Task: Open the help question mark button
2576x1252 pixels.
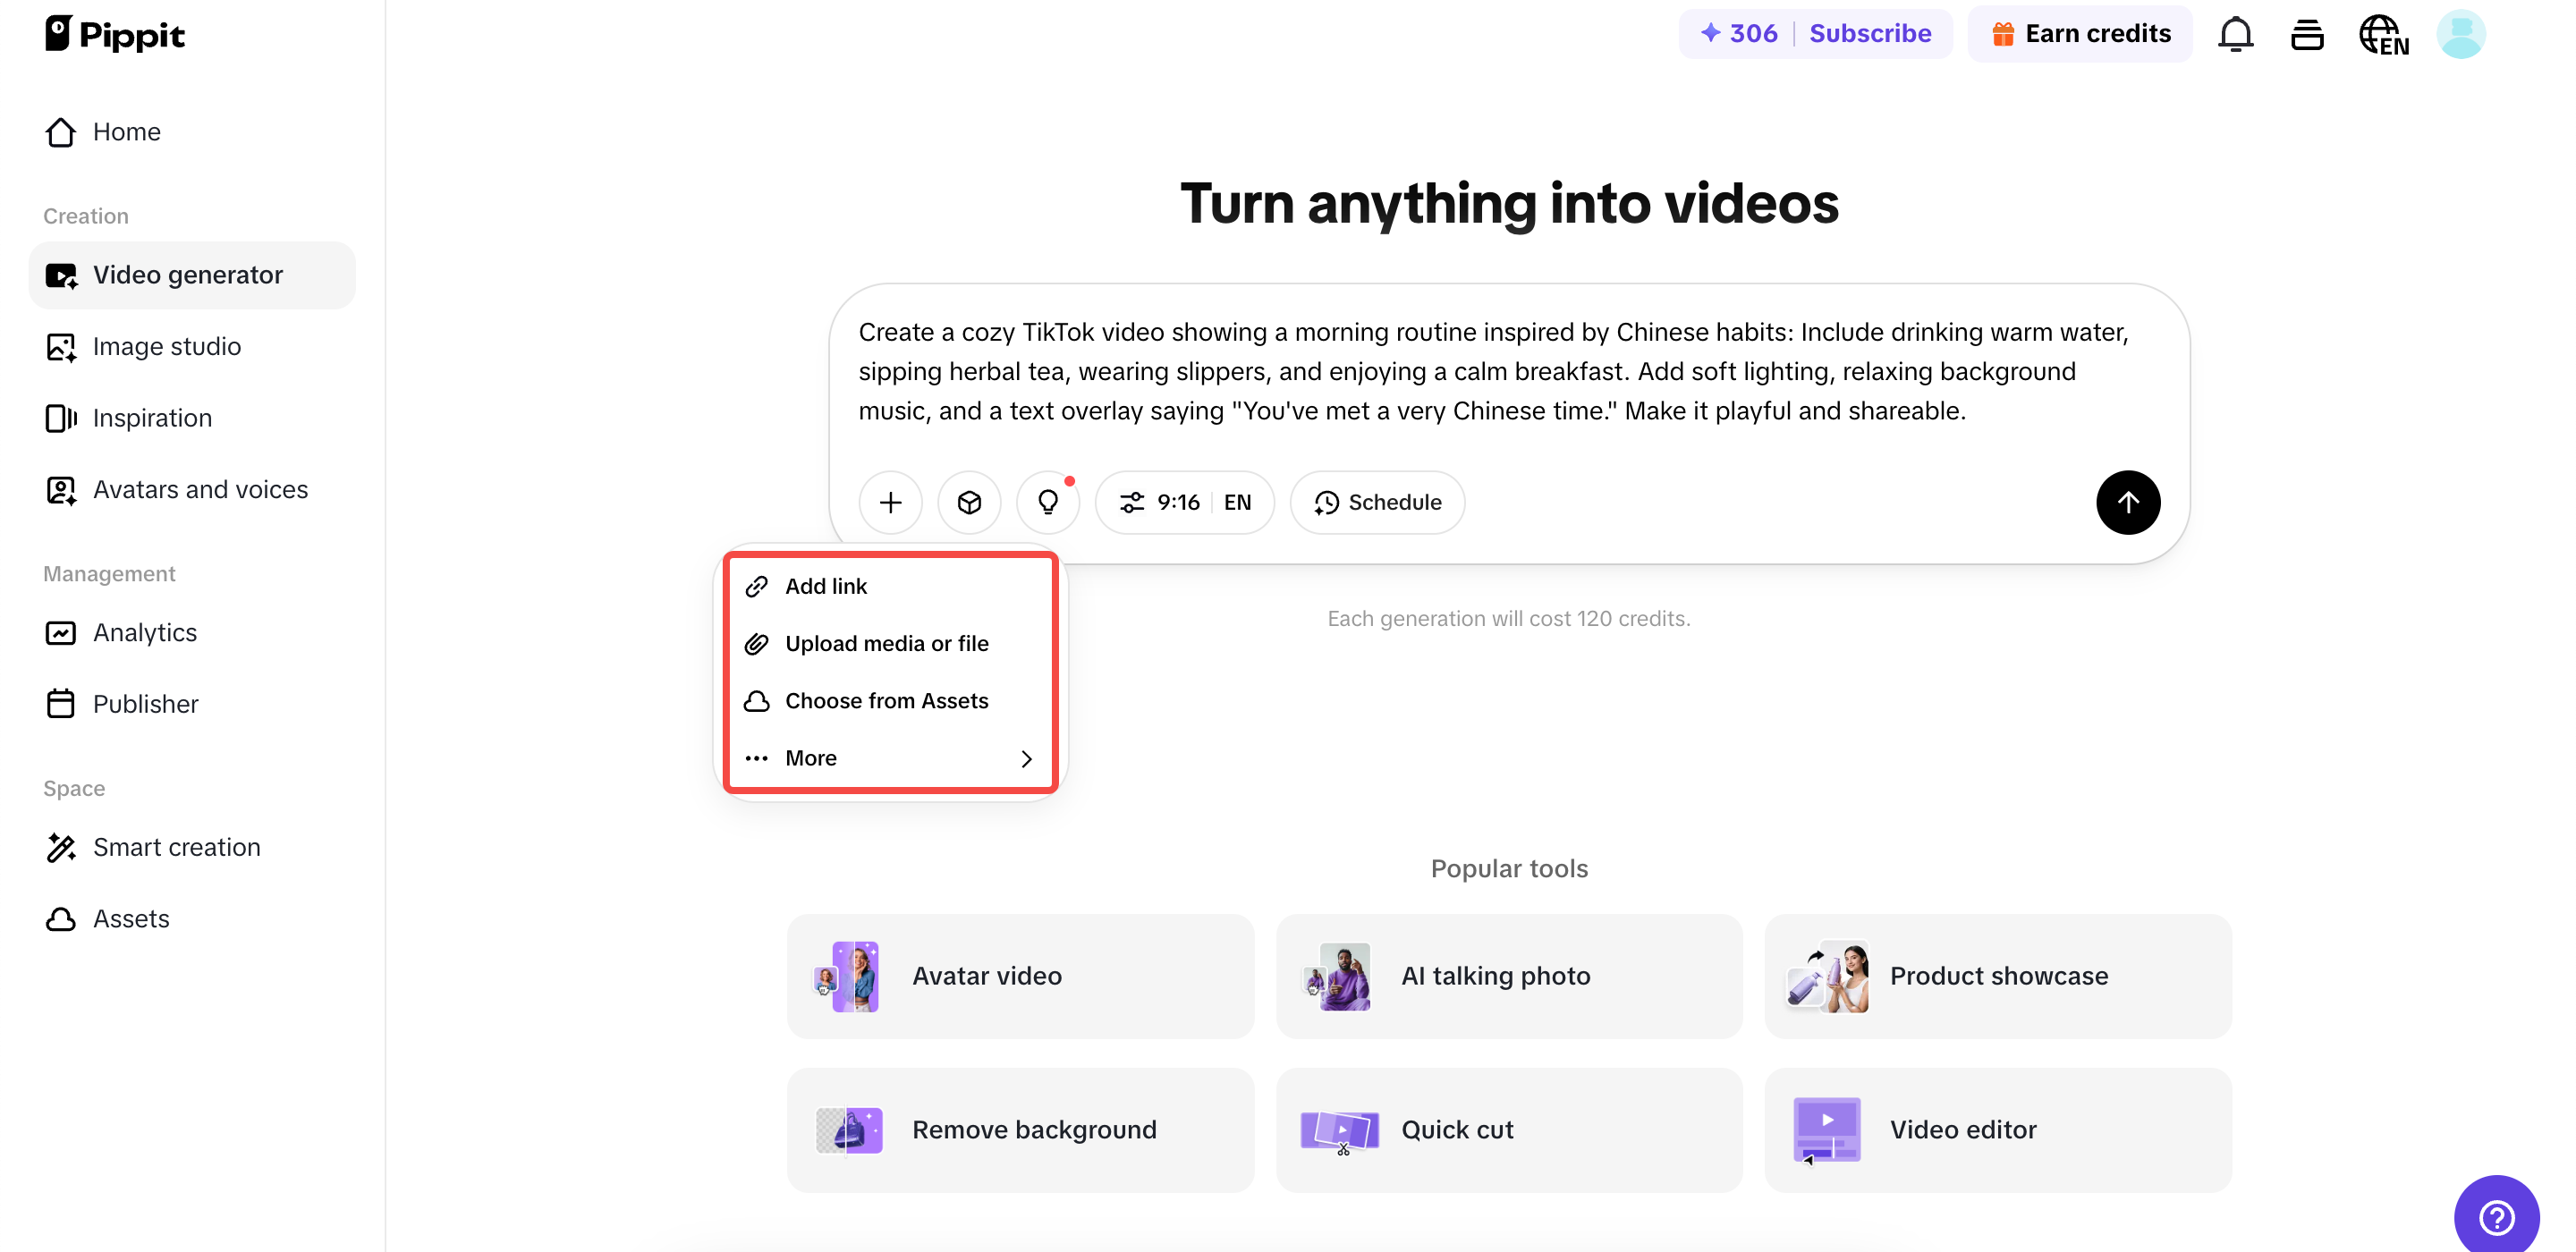Action: pyautogui.click(x=2496, y=1216)
